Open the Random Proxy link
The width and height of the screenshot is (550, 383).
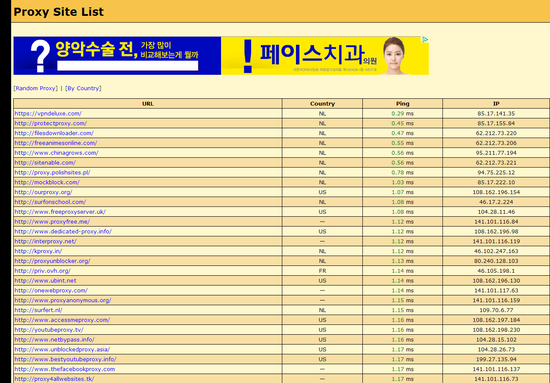[36, 88]
